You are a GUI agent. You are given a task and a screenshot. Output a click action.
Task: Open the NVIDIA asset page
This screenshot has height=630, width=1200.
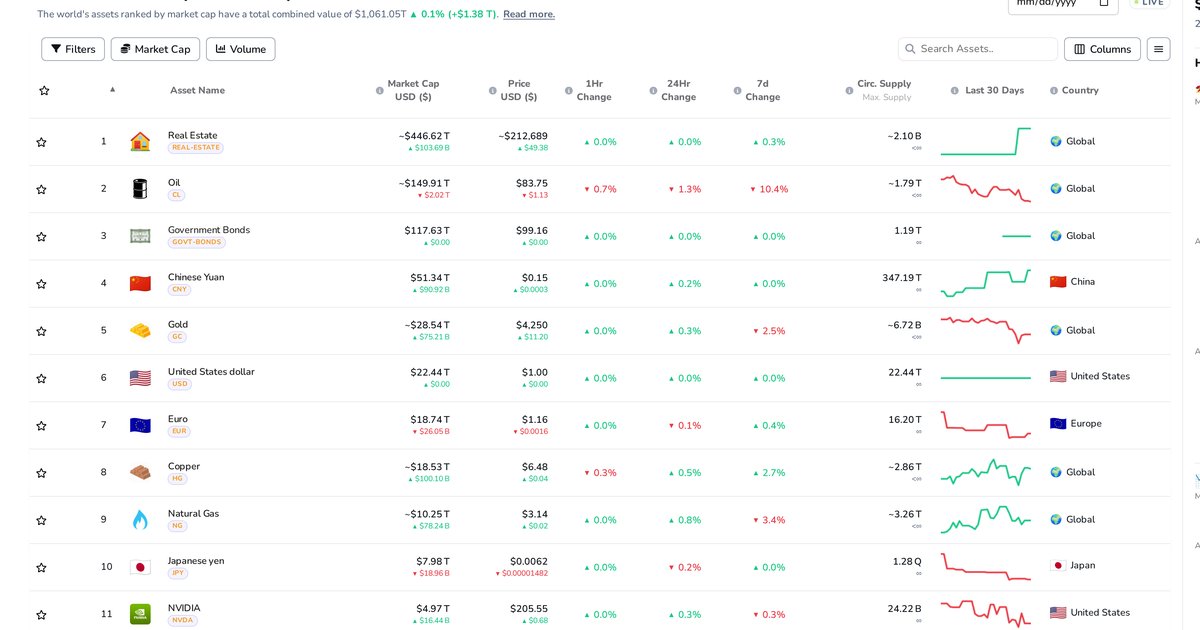[184, 608]
